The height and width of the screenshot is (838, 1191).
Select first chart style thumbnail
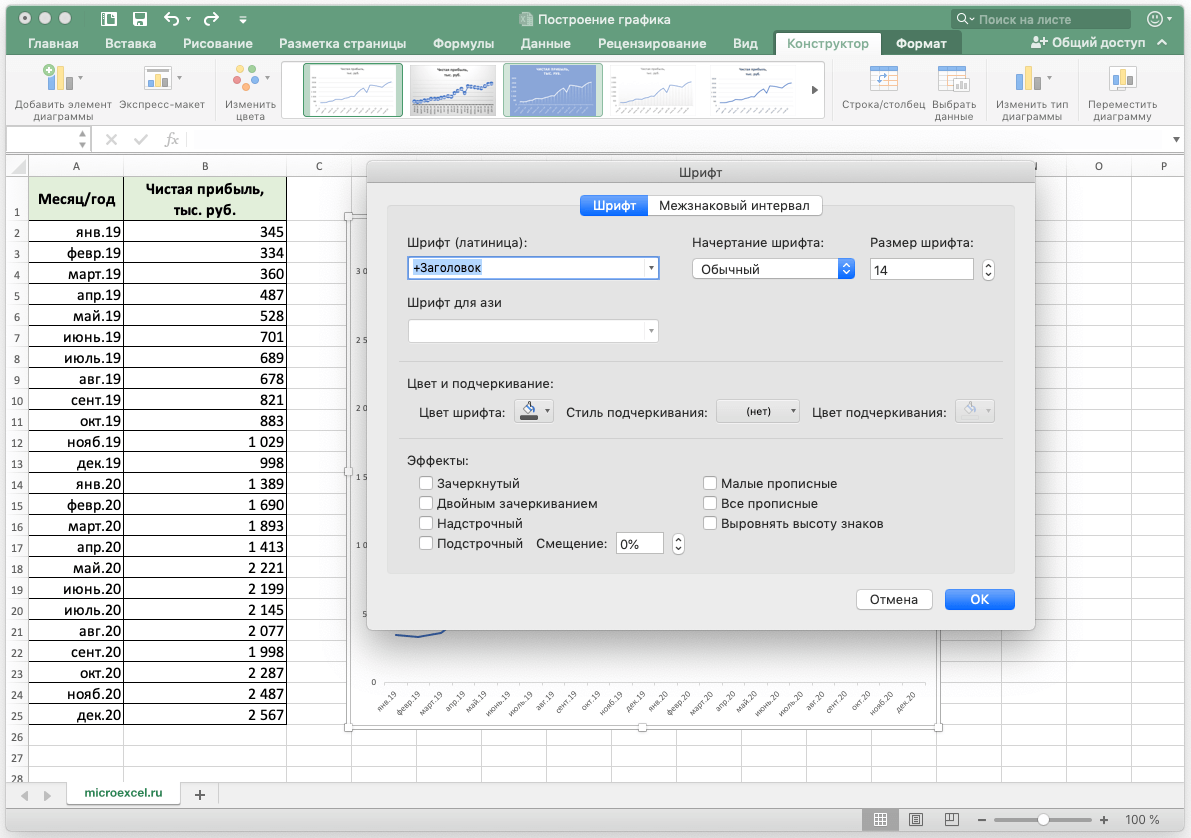(x=353, y=90)
